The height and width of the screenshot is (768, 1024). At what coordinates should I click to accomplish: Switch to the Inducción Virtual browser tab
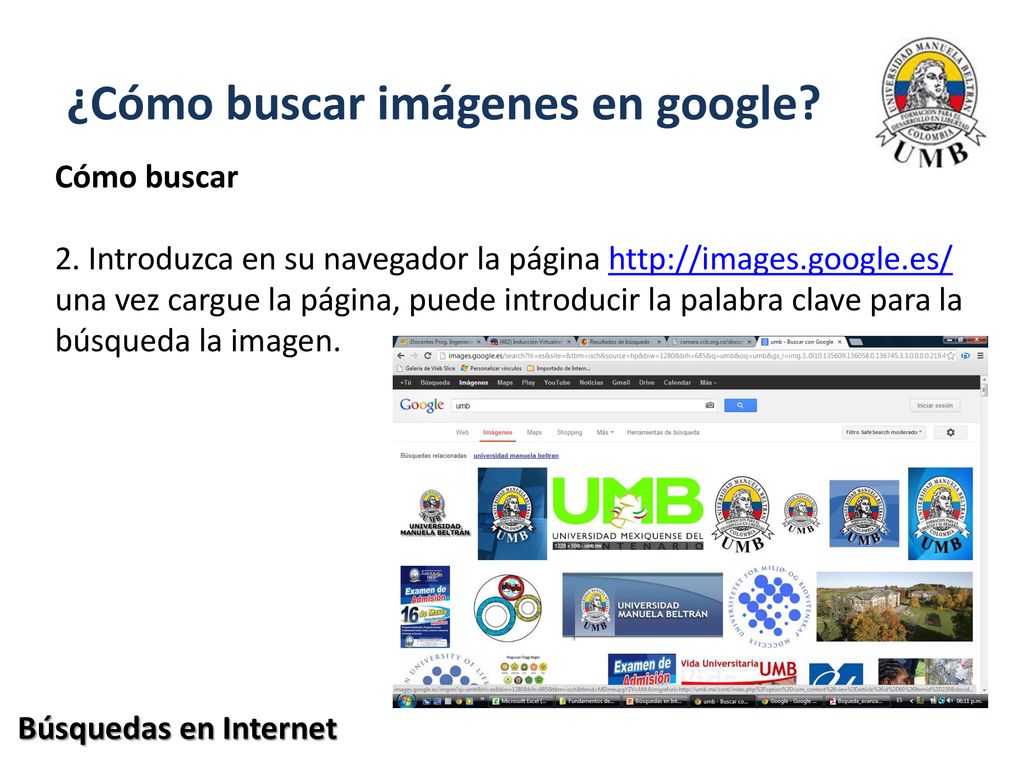point(530,342)
